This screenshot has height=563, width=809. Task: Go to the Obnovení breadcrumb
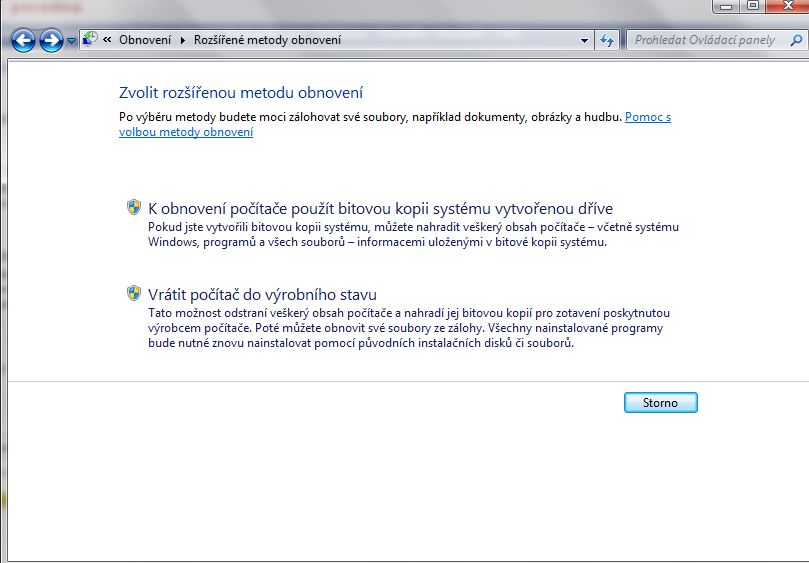pyautogui.click(x=144, y=40)
